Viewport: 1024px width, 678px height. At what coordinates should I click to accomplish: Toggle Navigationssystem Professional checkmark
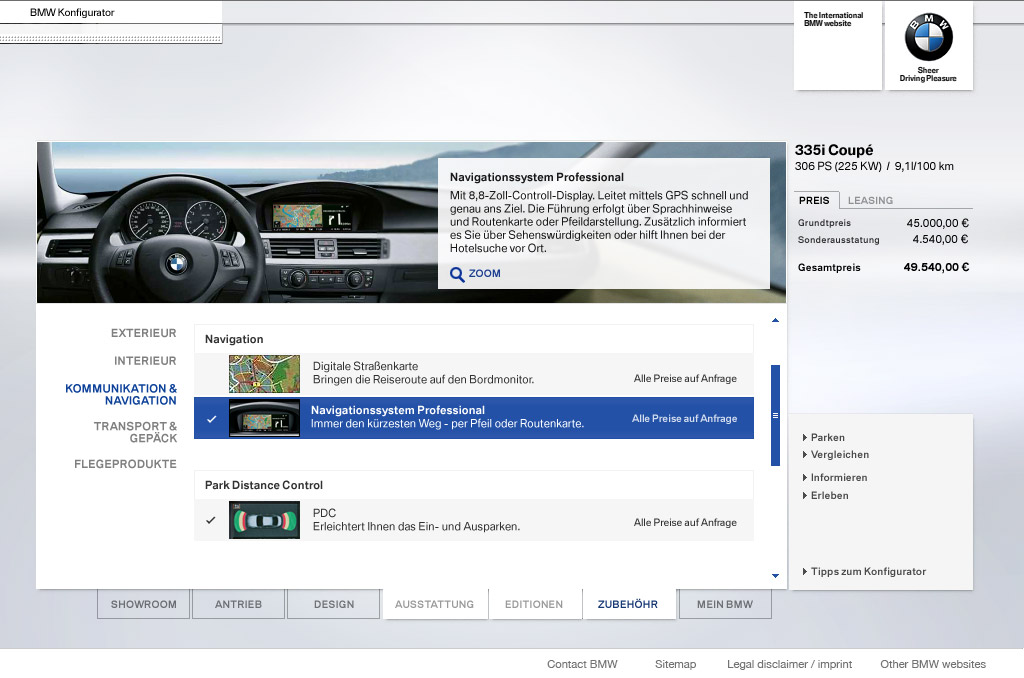212,419
